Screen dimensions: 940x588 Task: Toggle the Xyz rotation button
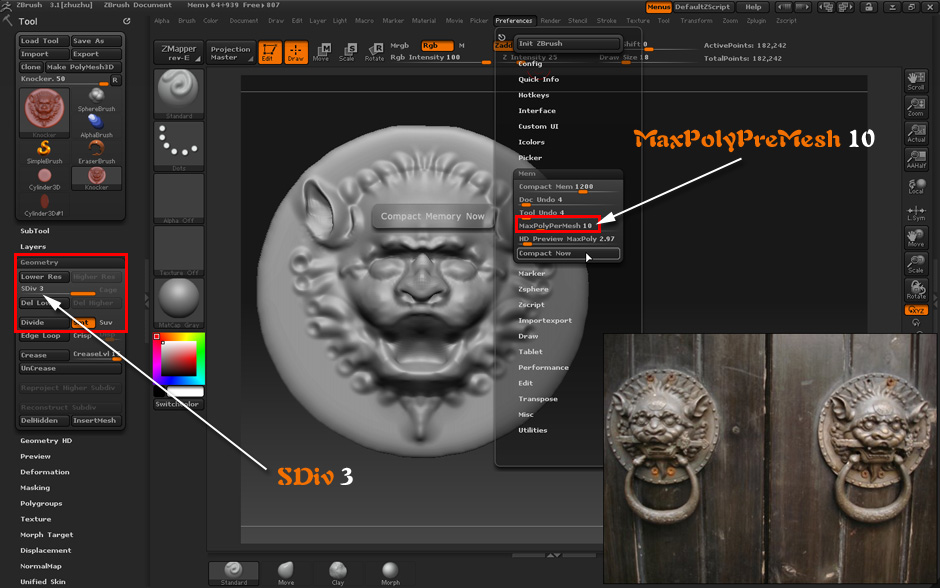pyautogui.click(x=916, y=310)
